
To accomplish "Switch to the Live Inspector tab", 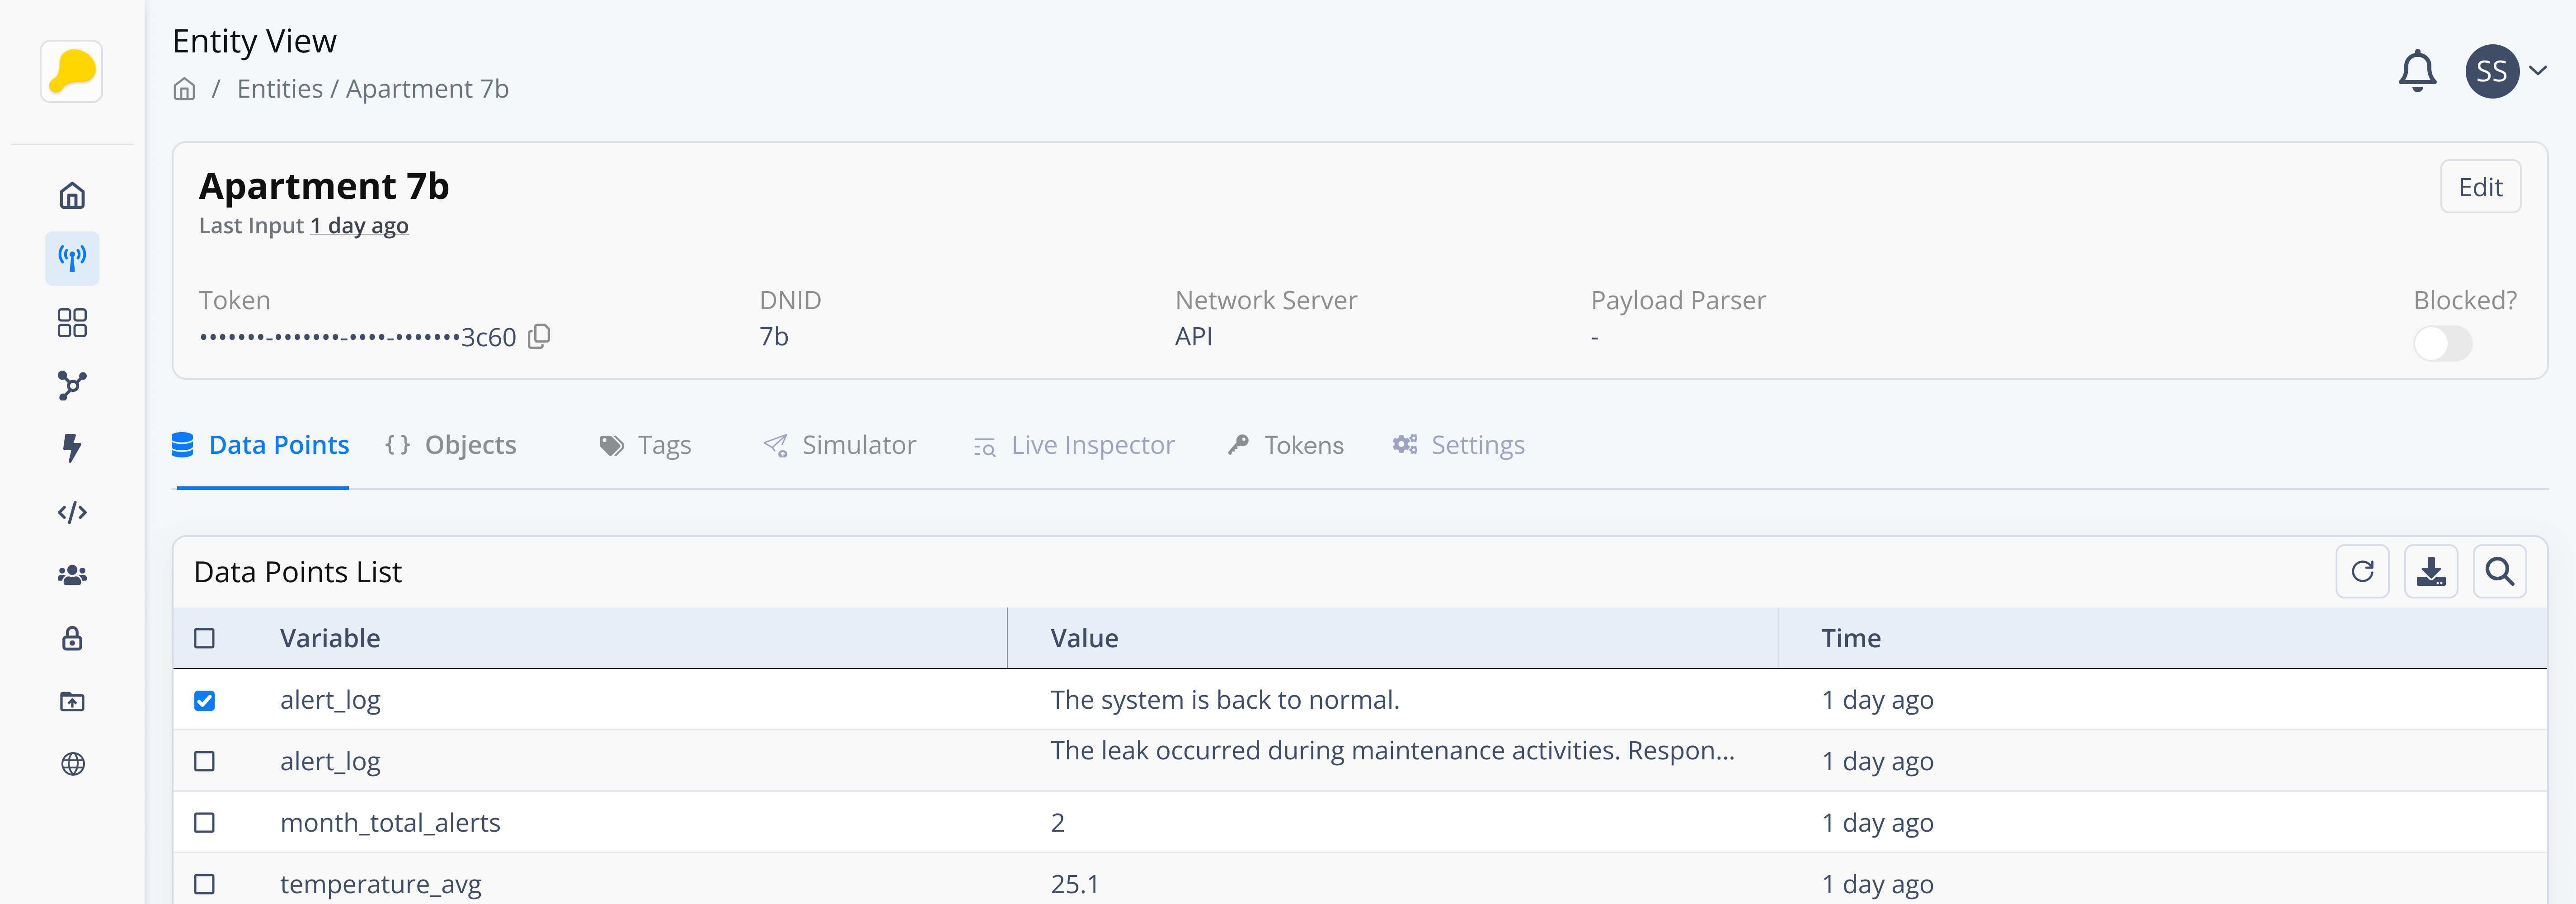I will [x=1074, y=445].
